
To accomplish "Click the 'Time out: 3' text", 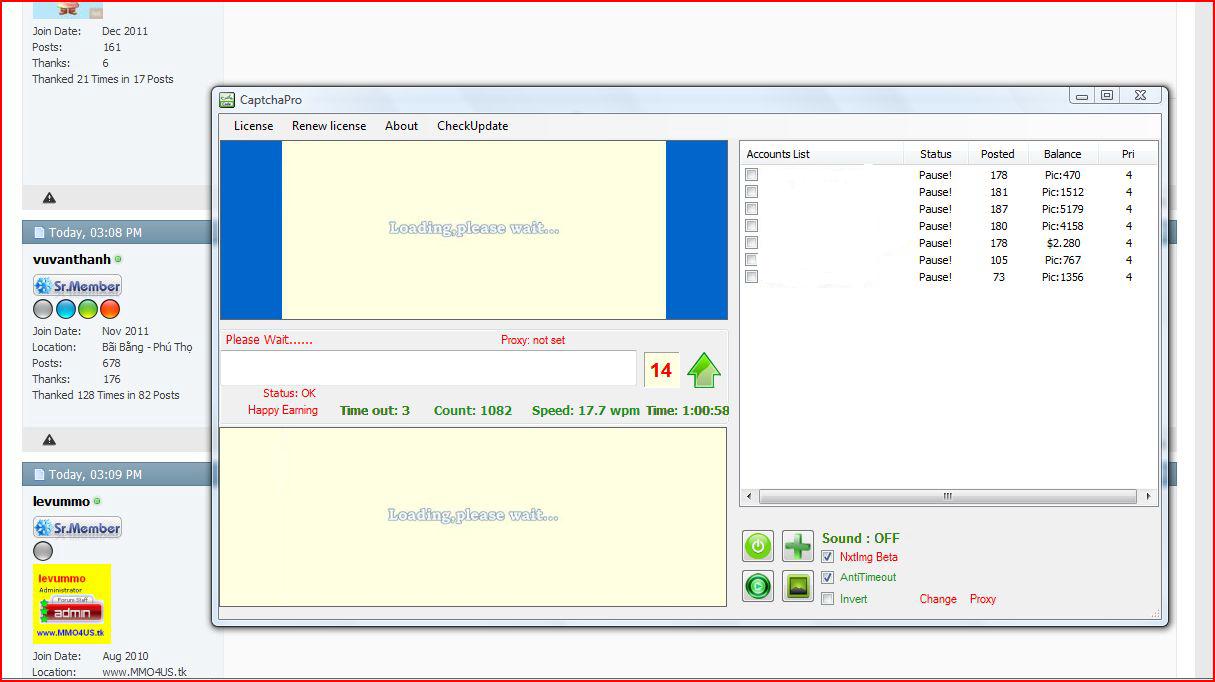I will 375,411.
